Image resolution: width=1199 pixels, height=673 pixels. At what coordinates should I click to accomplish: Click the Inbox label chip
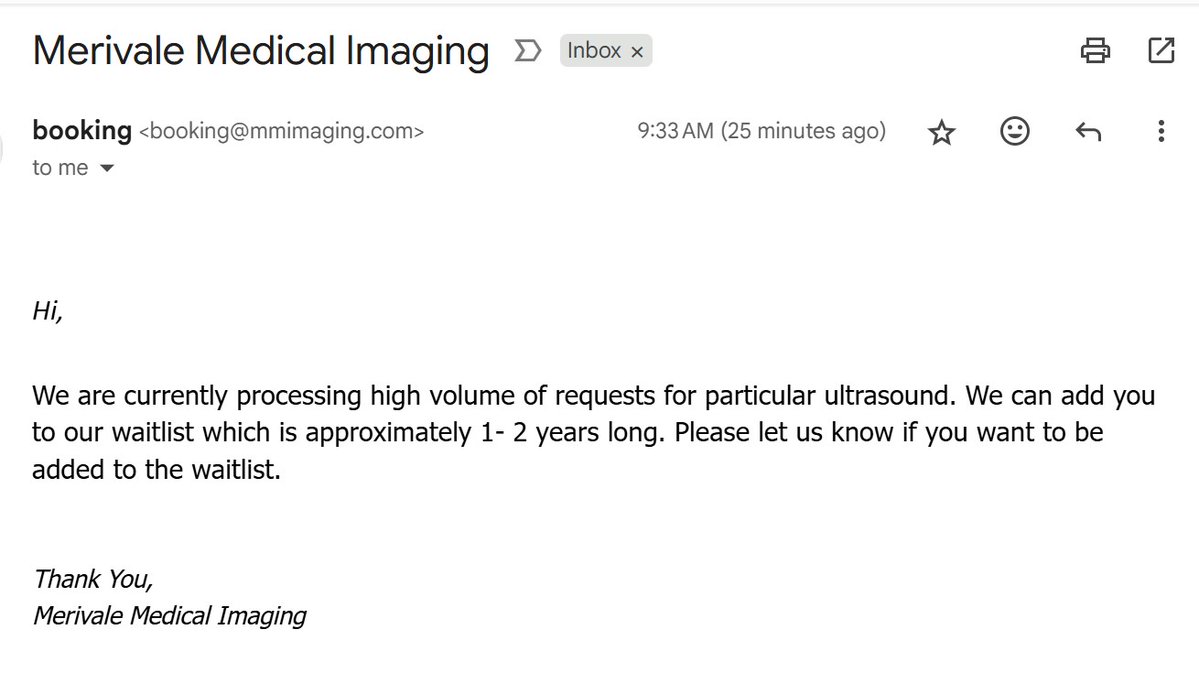[x=594, y=50]
